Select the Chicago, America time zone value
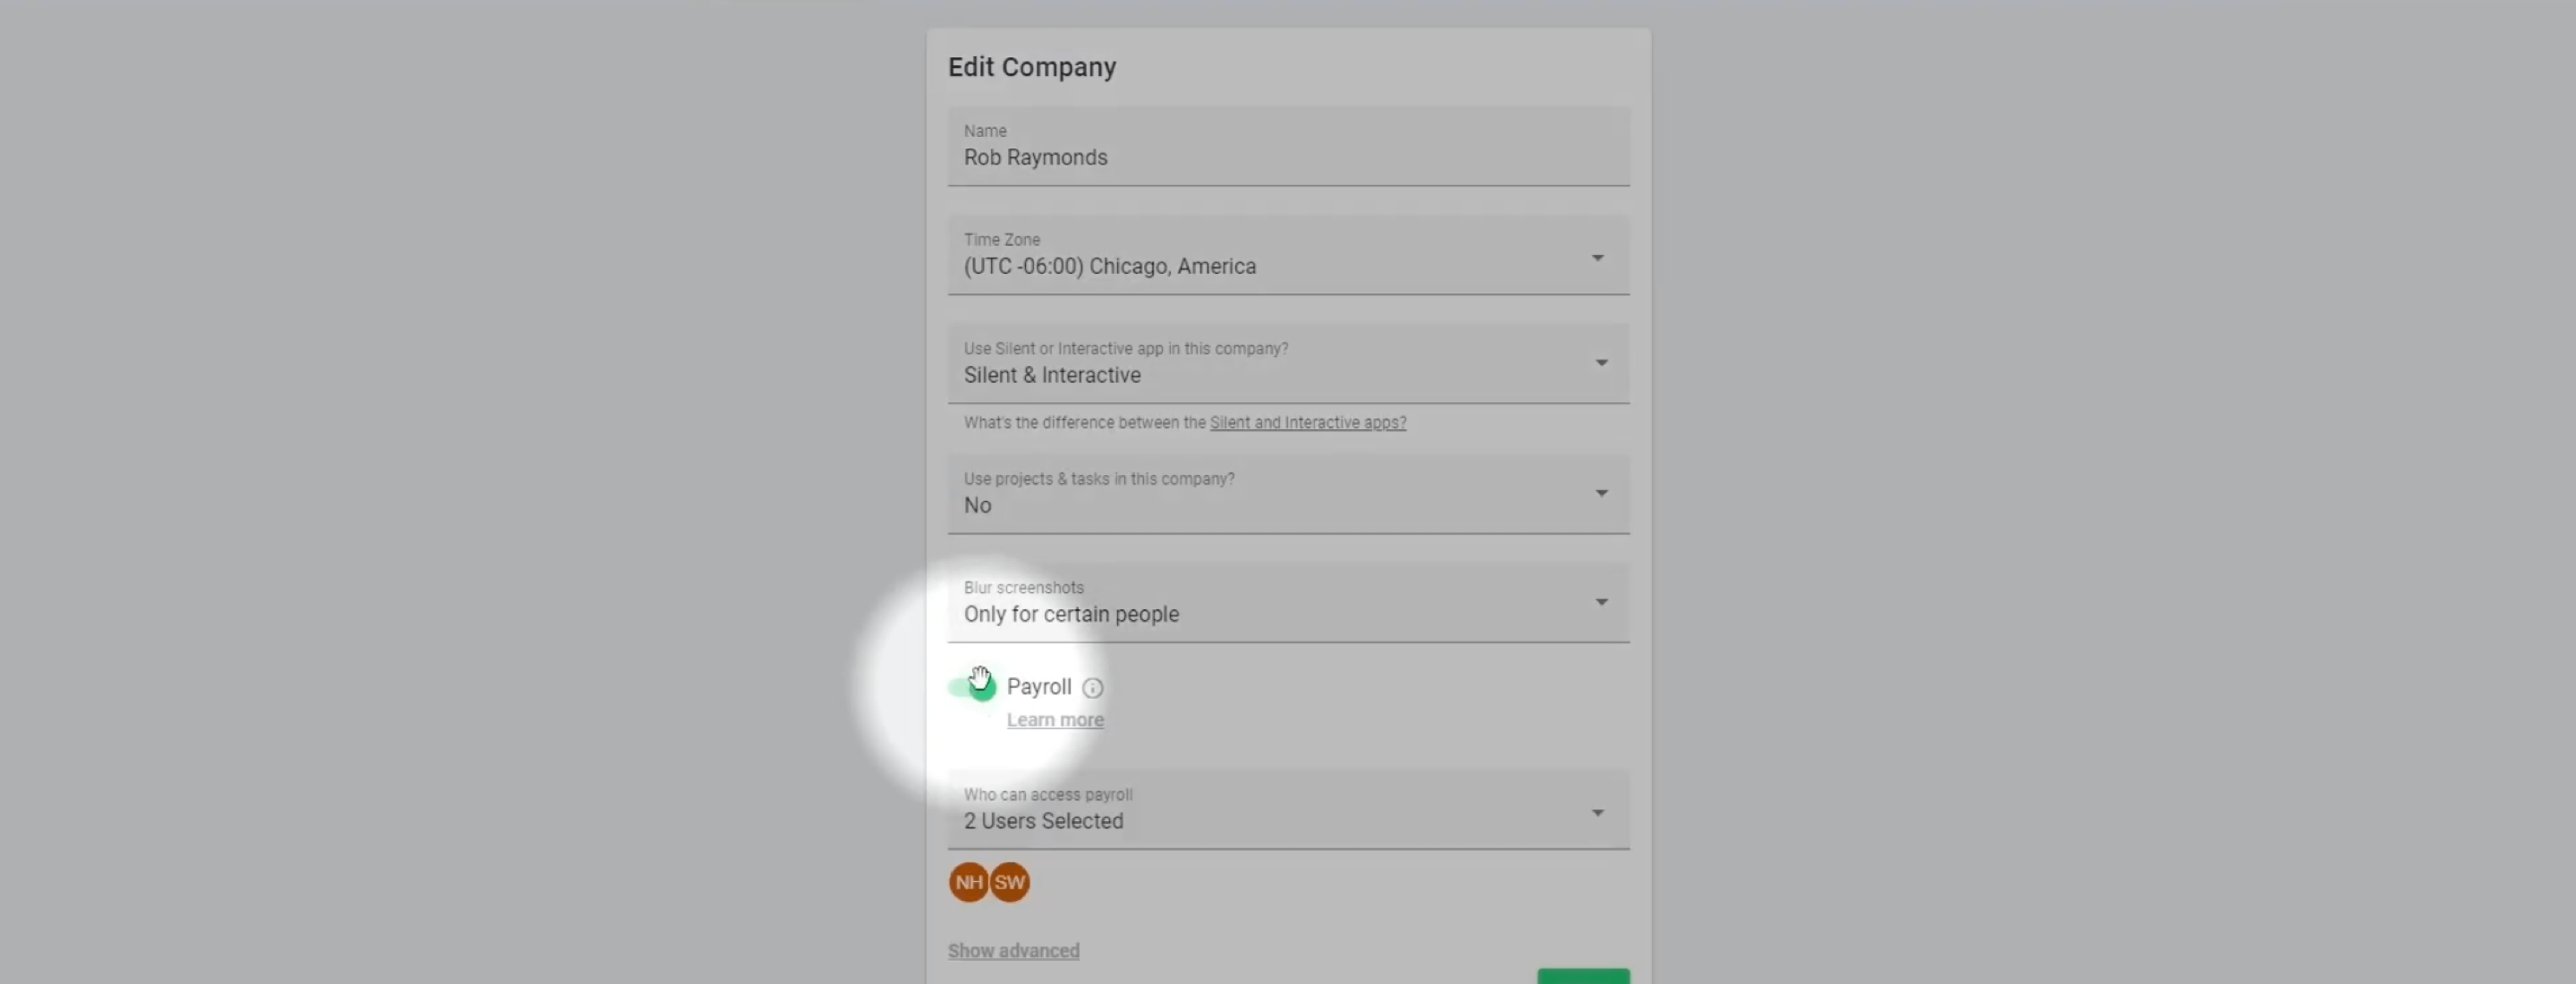This screenshot has height=984, width=2576. (1109, 267)
